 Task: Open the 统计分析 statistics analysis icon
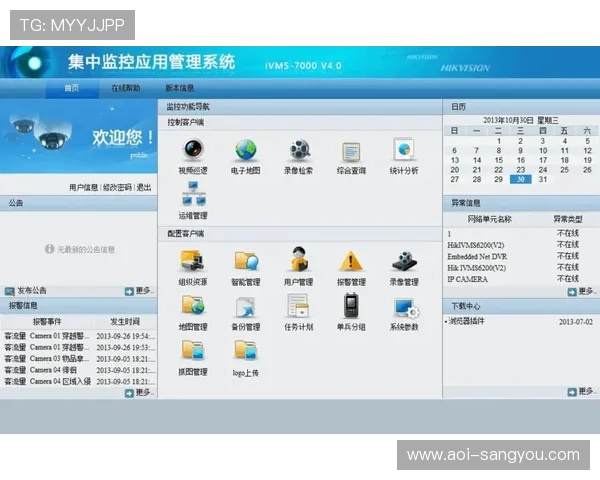404,150
